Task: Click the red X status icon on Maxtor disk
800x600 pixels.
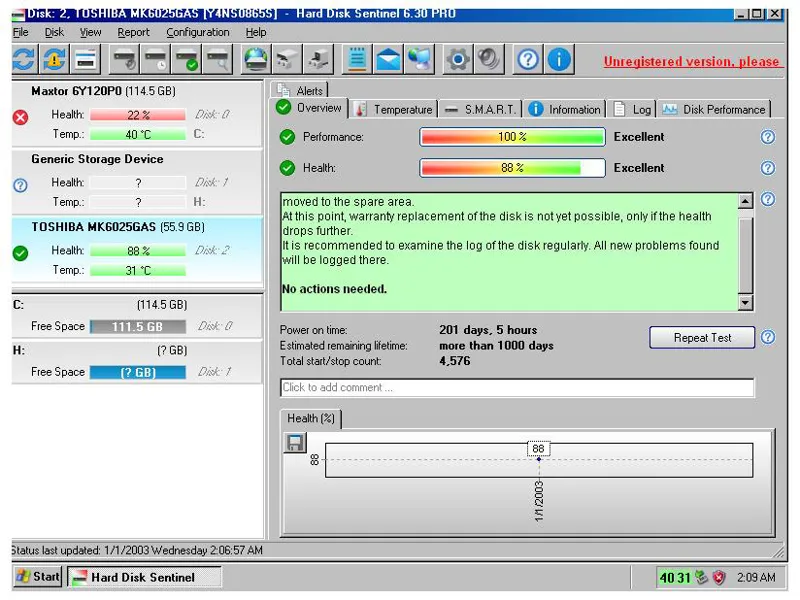Action: pyautogui.click(x=20, y=118)
